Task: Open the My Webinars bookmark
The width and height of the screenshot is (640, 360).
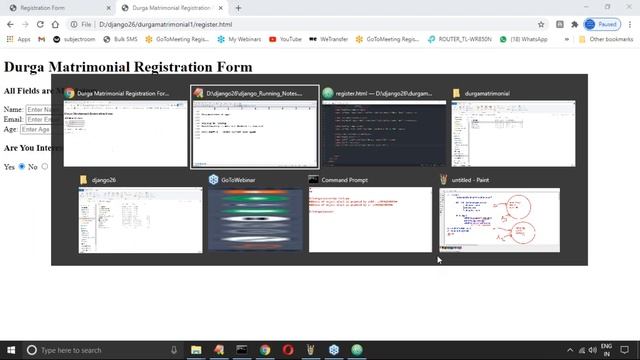Action: [239, 39]
